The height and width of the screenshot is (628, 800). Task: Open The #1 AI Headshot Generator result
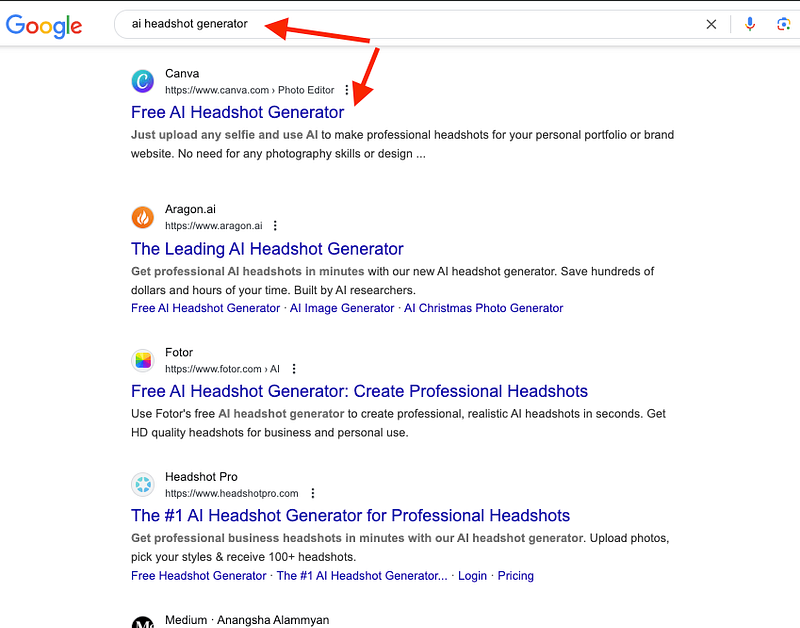coord(350,516)
